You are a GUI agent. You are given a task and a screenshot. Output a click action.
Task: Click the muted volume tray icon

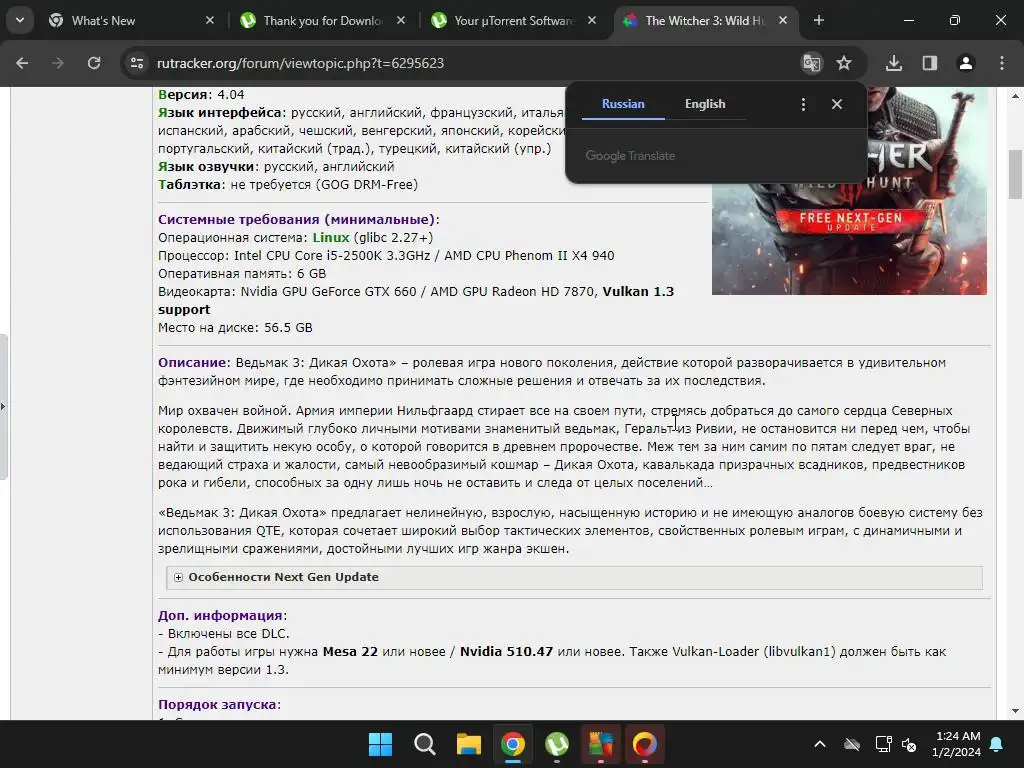[909, 744]
